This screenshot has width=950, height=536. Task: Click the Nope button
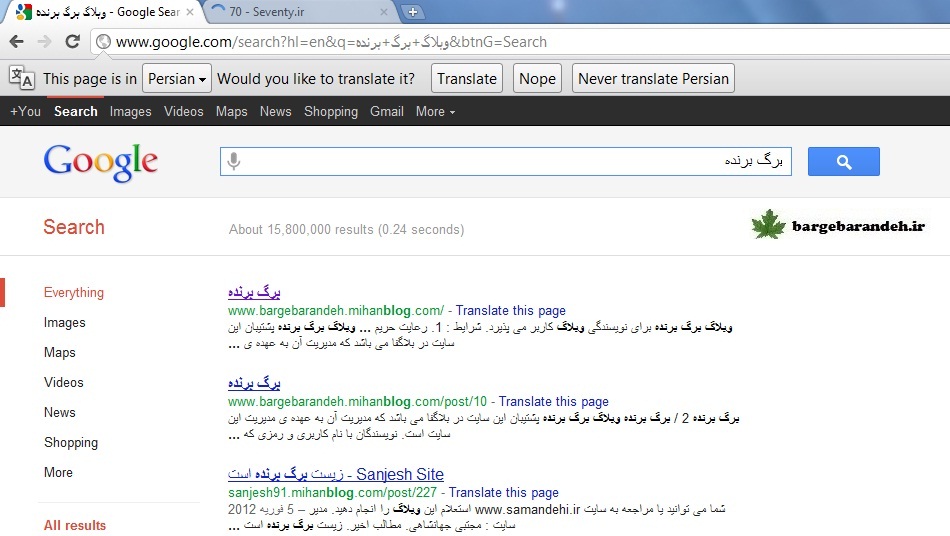pyautogui.click(x=537, y=79)
